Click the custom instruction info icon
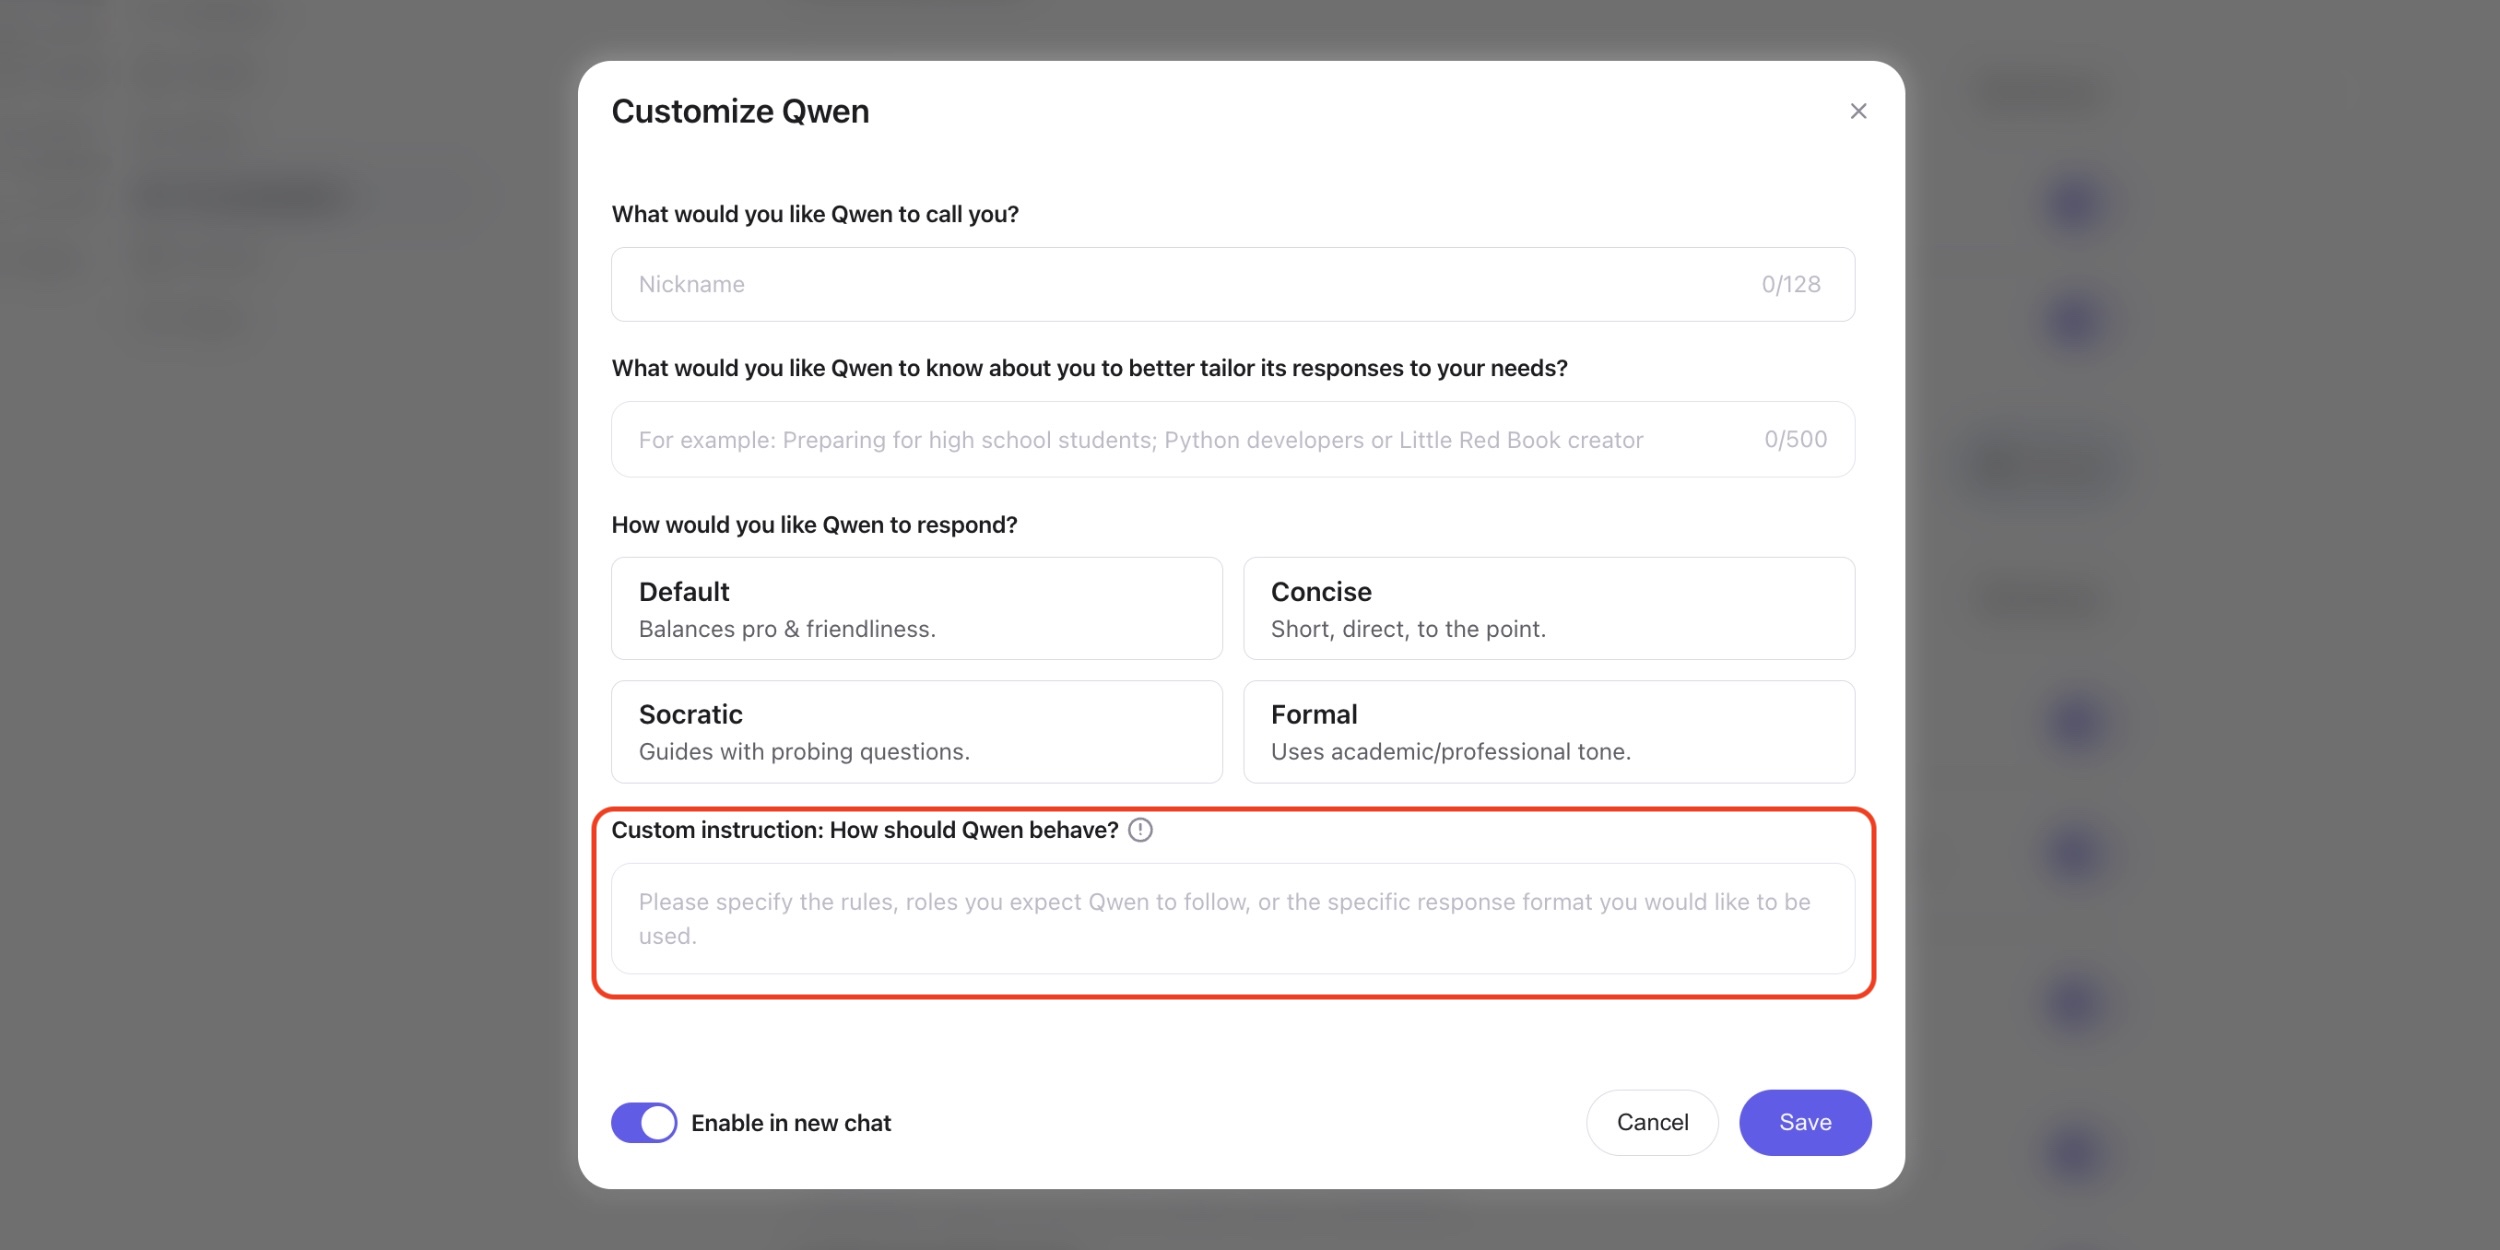The image size is (2500, 1250). click(1140, 830)
